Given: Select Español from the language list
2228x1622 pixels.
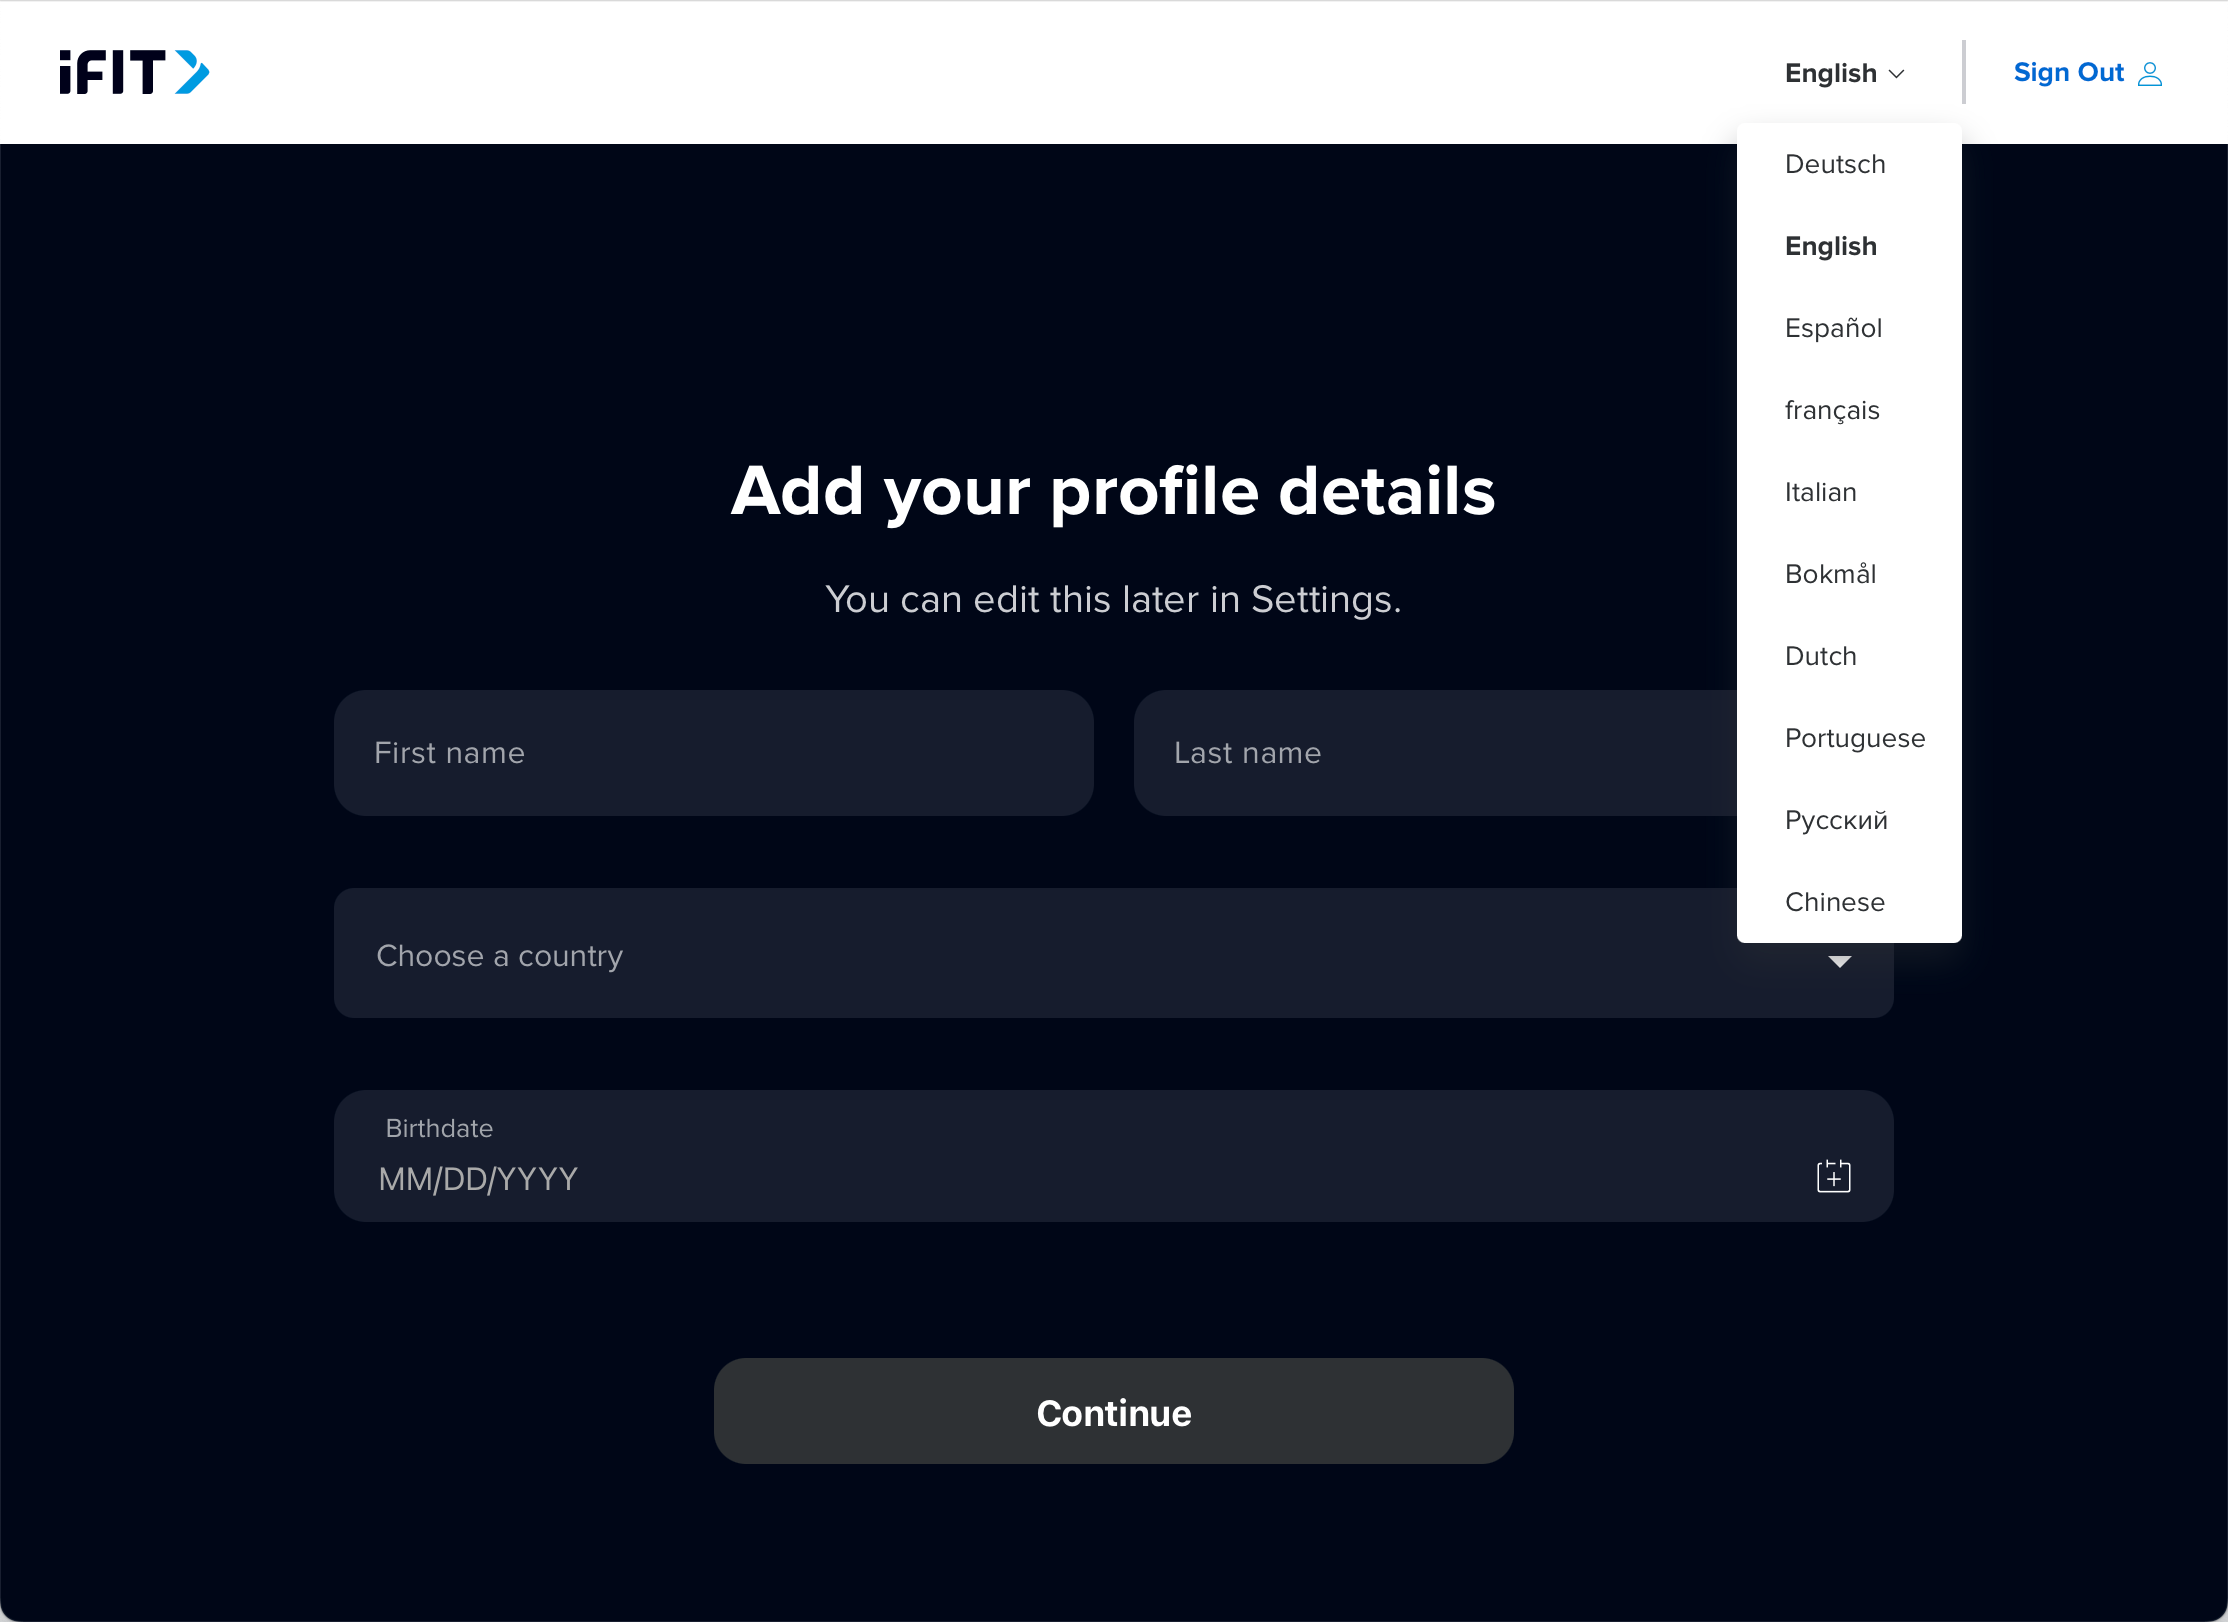Looking at the screenshot, I should click(1832, 328).
